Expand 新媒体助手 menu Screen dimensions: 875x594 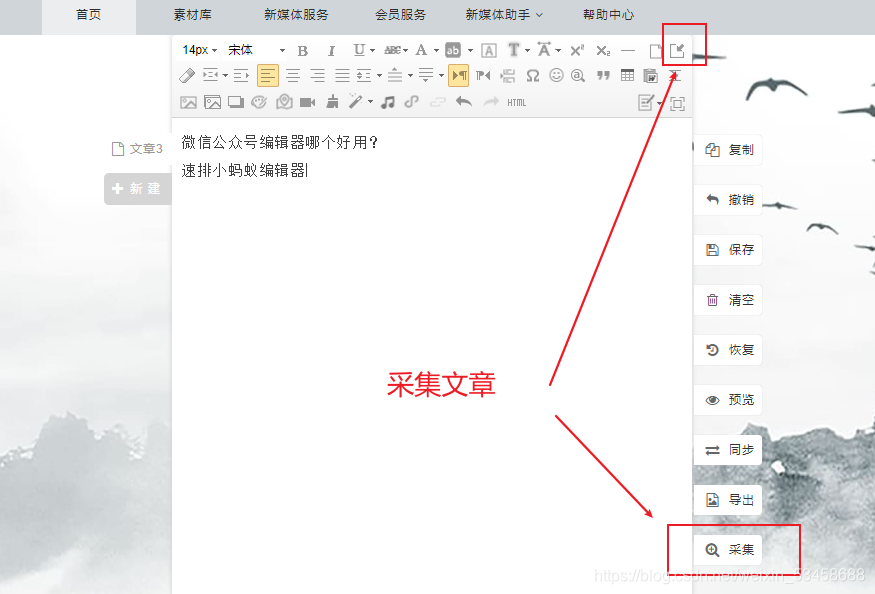504,15
